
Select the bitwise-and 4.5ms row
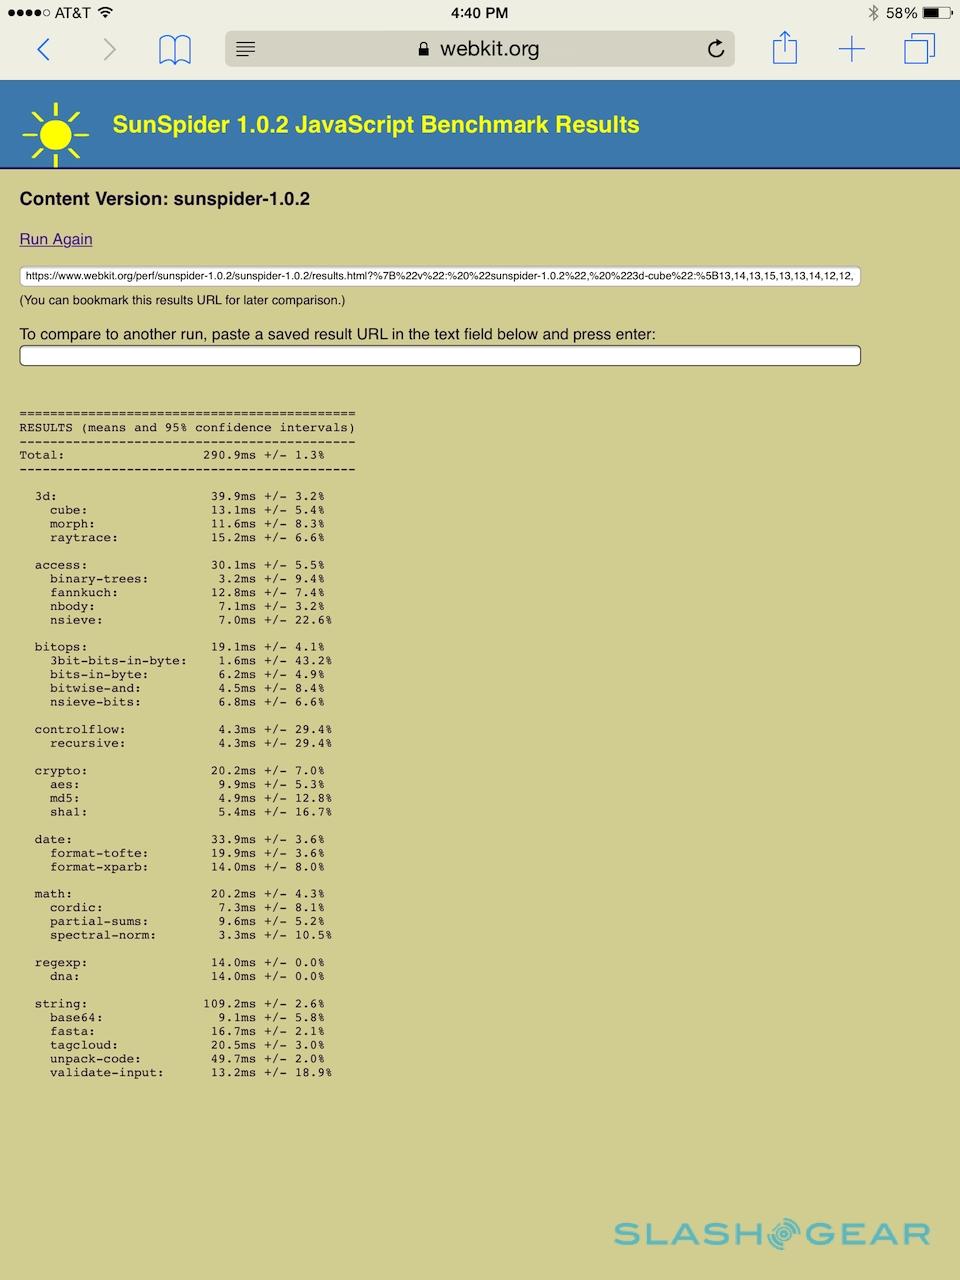point(187,689)
